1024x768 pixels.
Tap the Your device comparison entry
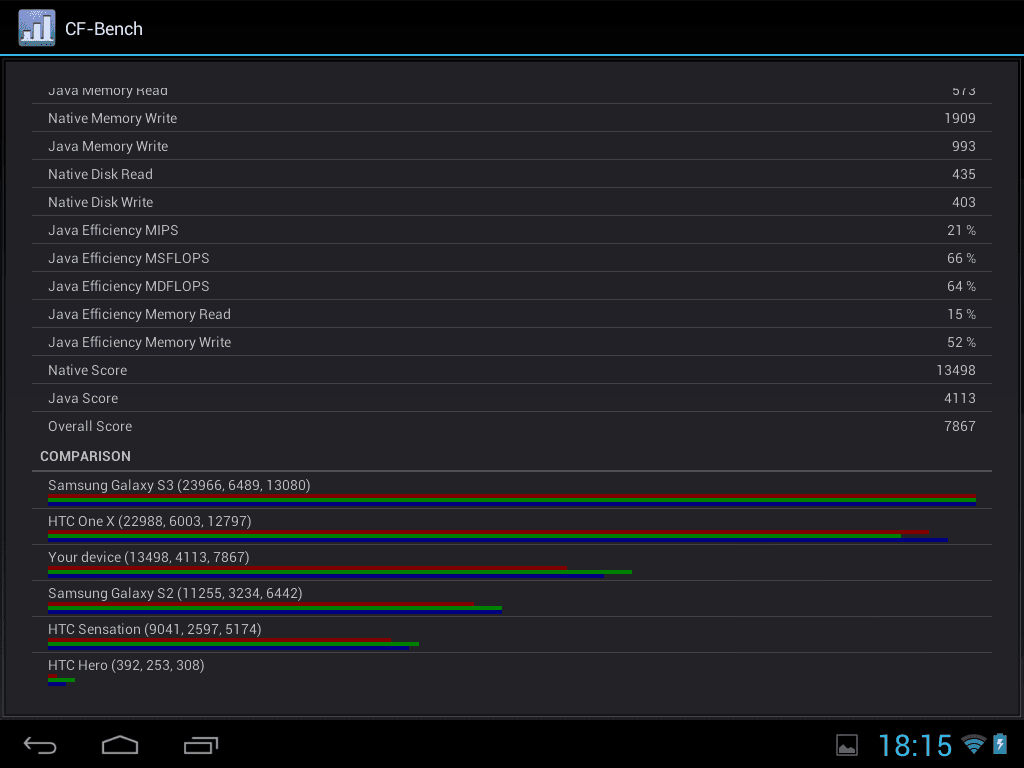[512, 562]
